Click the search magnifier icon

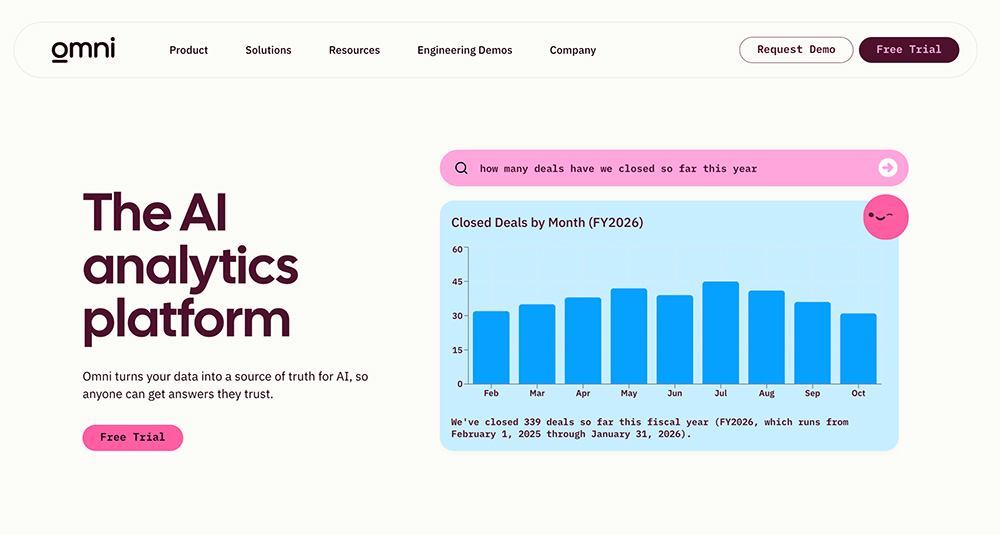461,168
